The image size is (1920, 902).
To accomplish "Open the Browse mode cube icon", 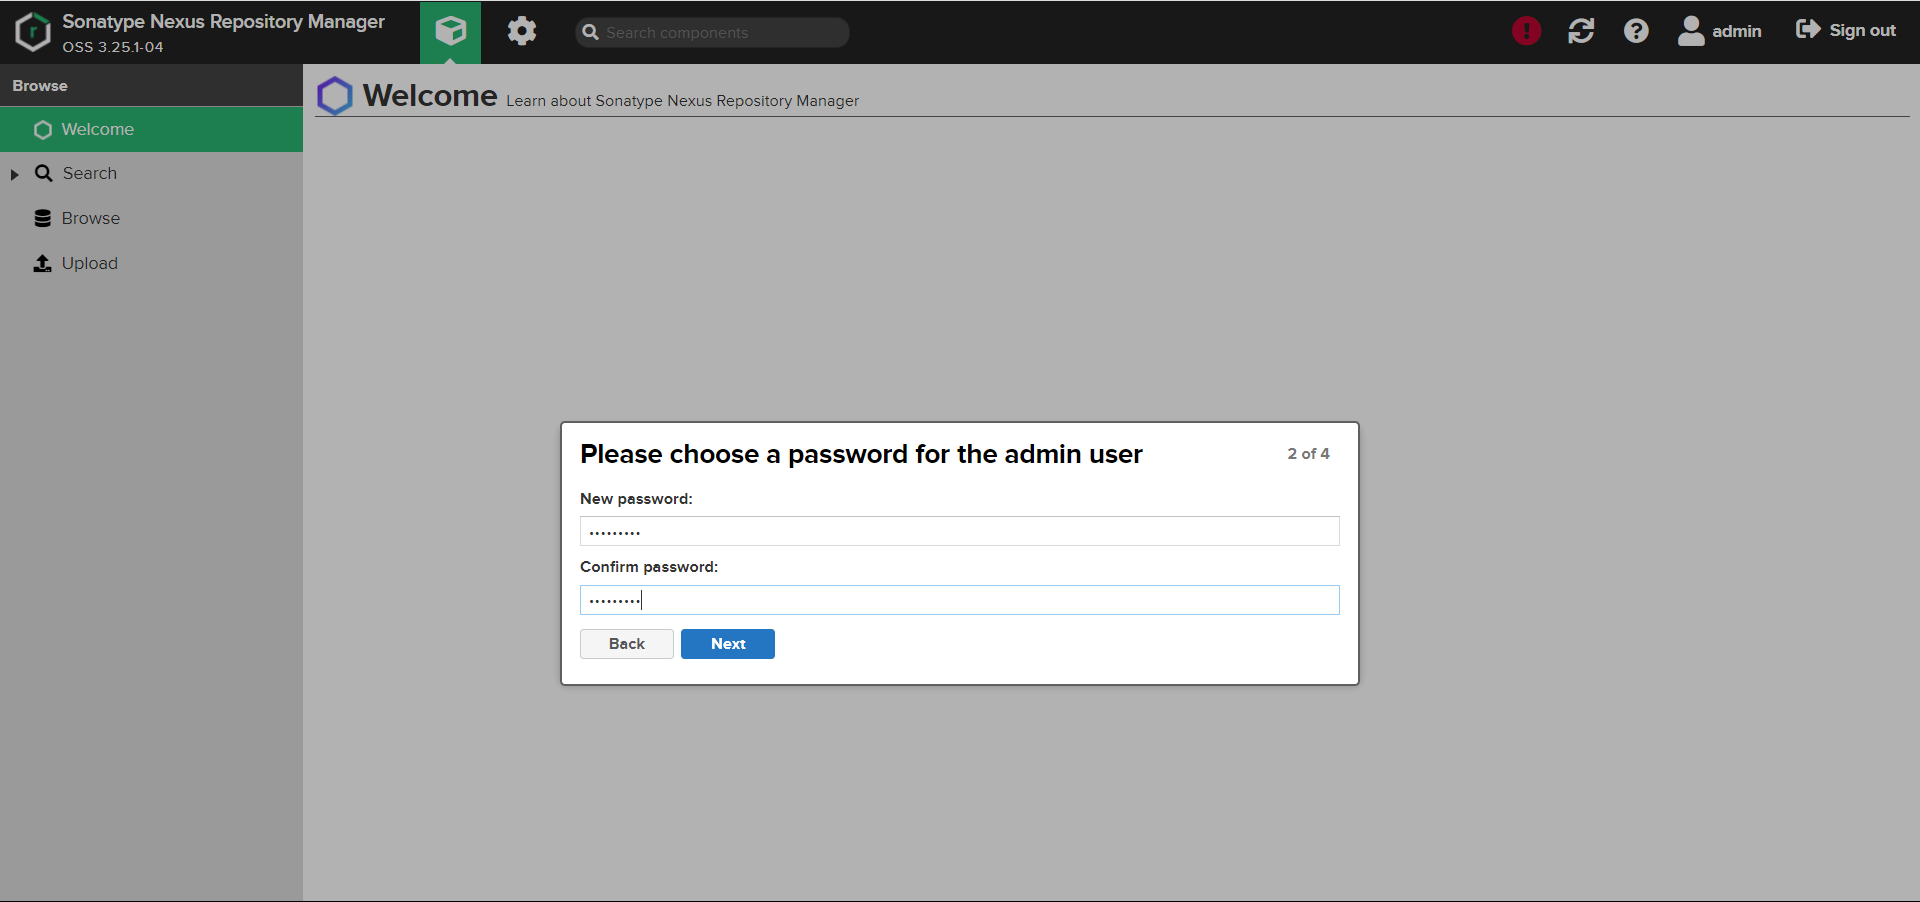I will tap(450, 31).
